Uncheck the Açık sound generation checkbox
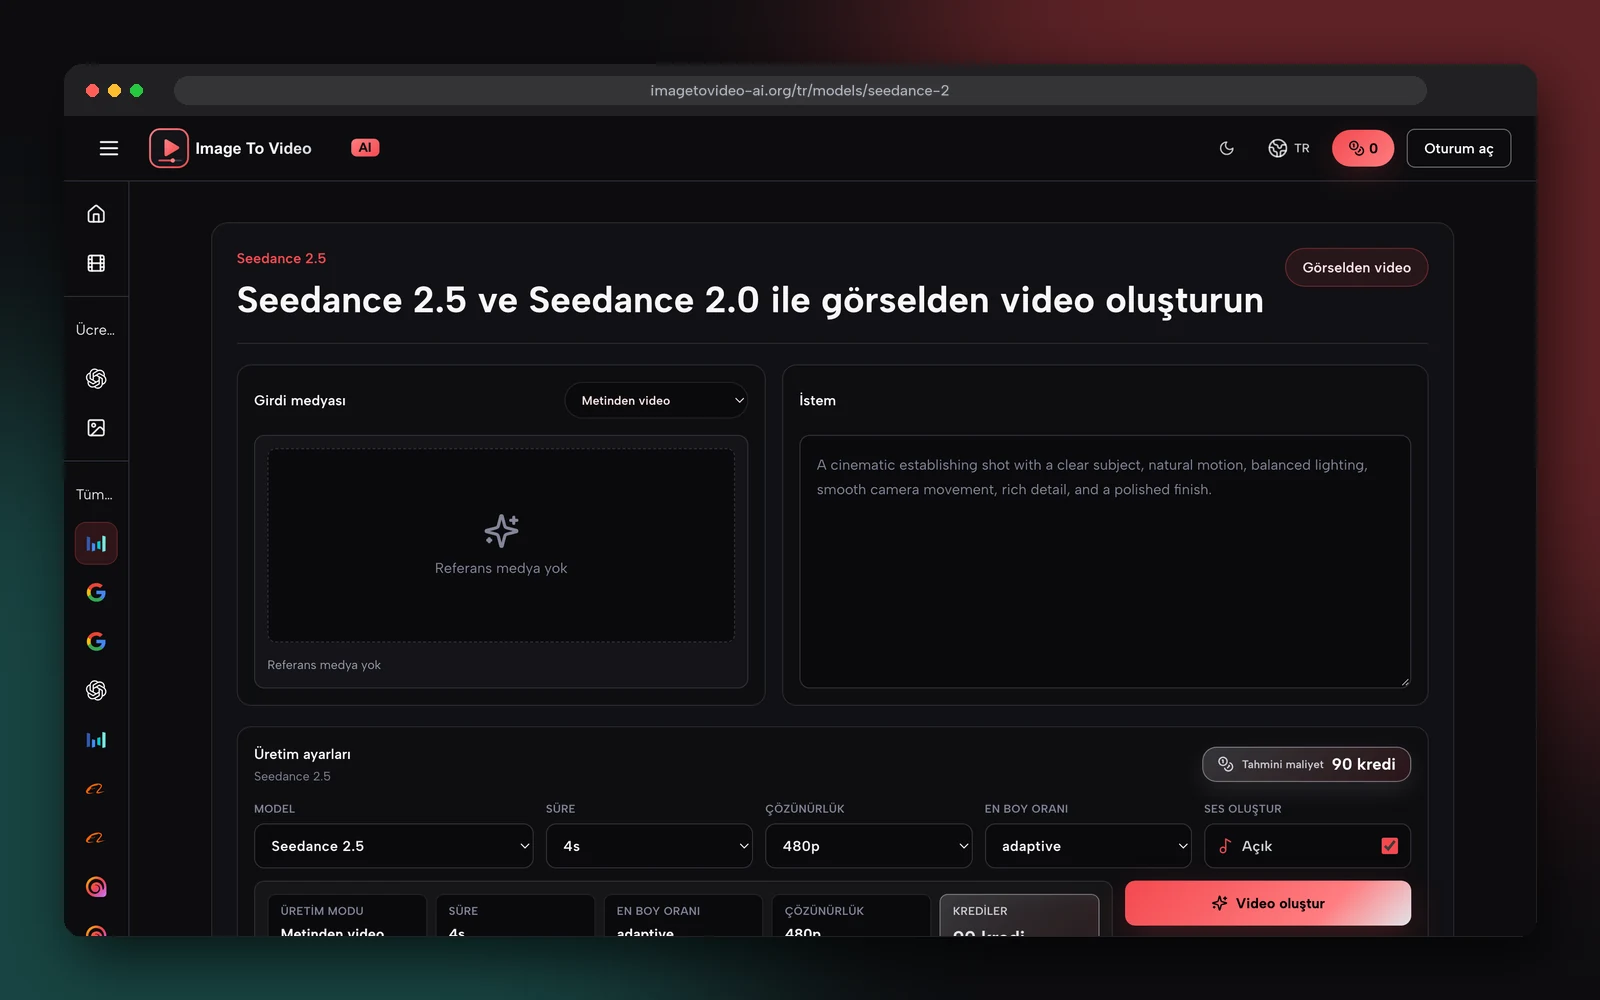This screenshot has width=1600, height=1000. pyautogui.click(x=1389, y=846)
